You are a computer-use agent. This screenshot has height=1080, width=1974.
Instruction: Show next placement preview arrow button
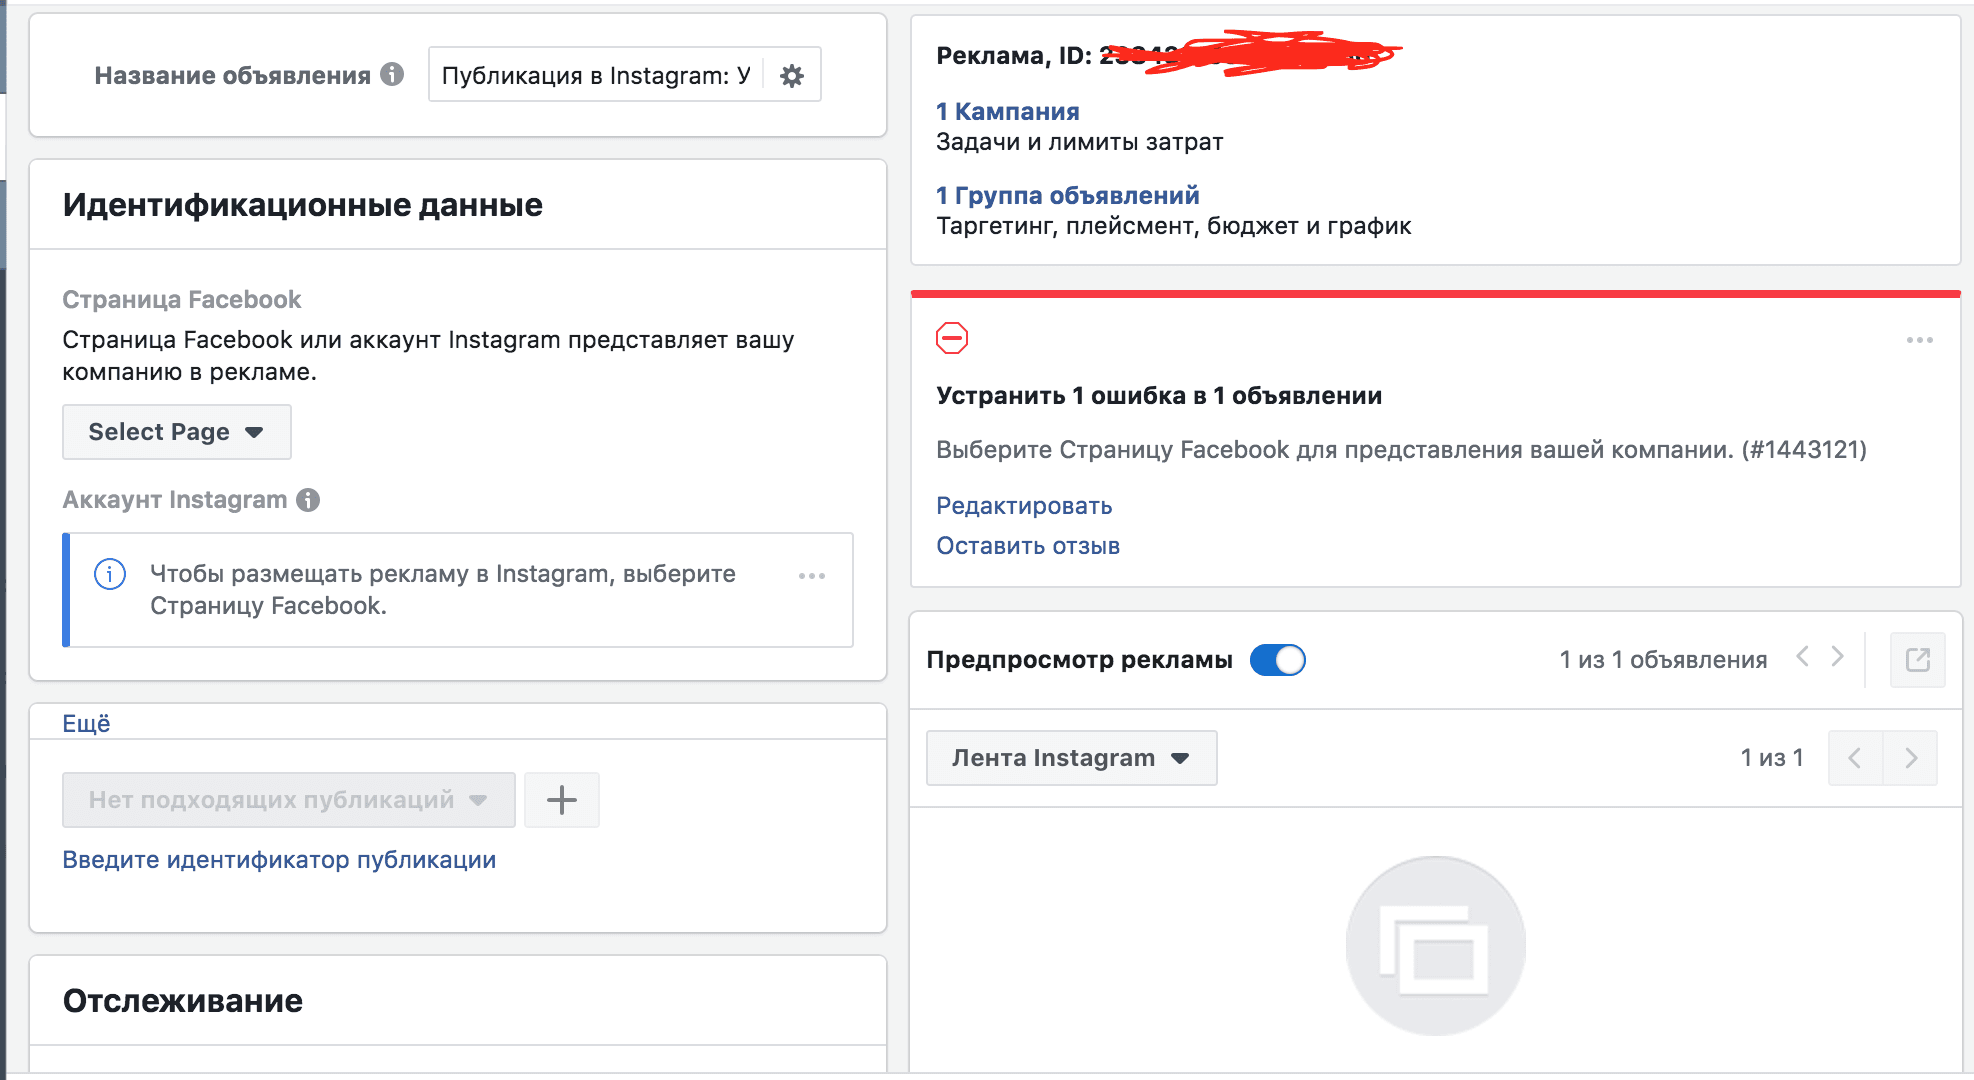click(x=1910, y=758)
